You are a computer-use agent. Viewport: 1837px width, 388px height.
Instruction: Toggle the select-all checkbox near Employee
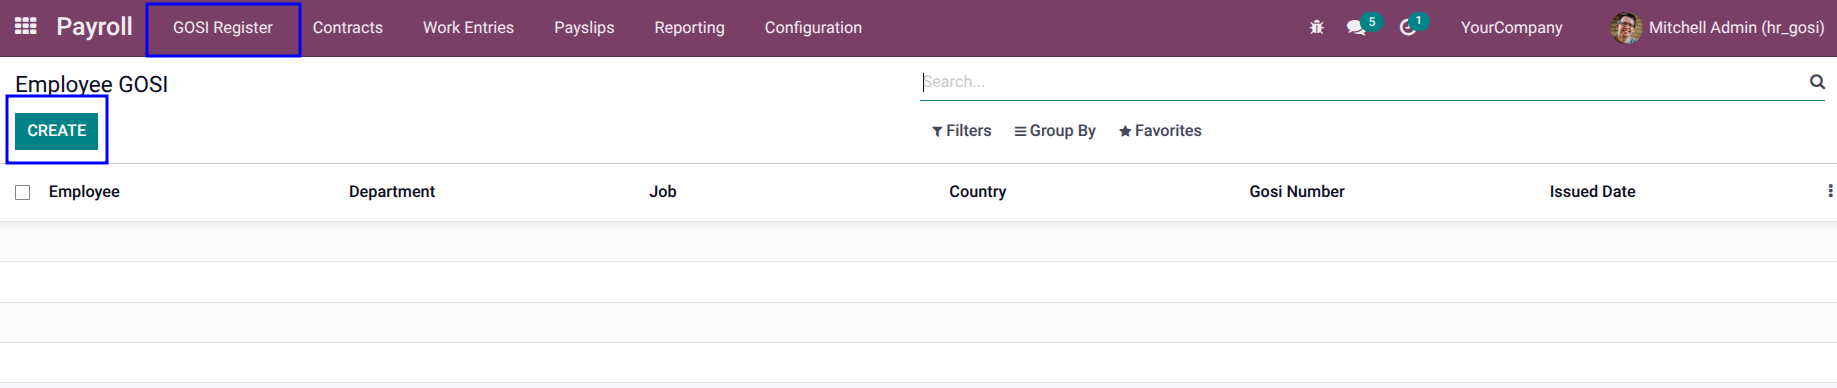[23, 192]
